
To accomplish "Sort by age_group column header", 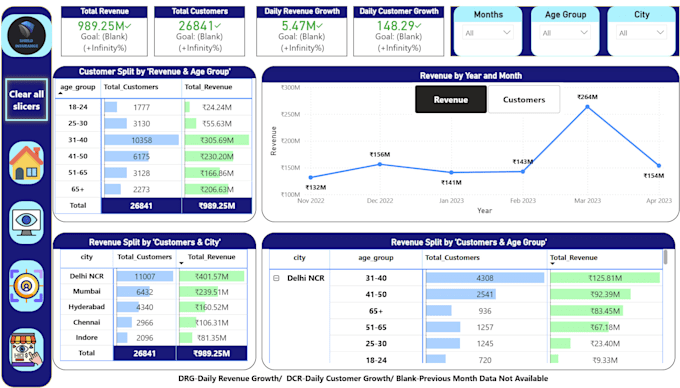I will coord(78,87).
